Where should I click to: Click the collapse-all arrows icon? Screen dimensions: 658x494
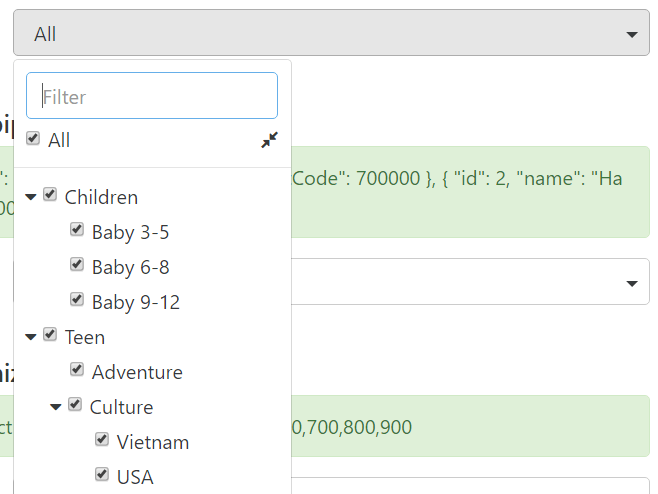269,140
